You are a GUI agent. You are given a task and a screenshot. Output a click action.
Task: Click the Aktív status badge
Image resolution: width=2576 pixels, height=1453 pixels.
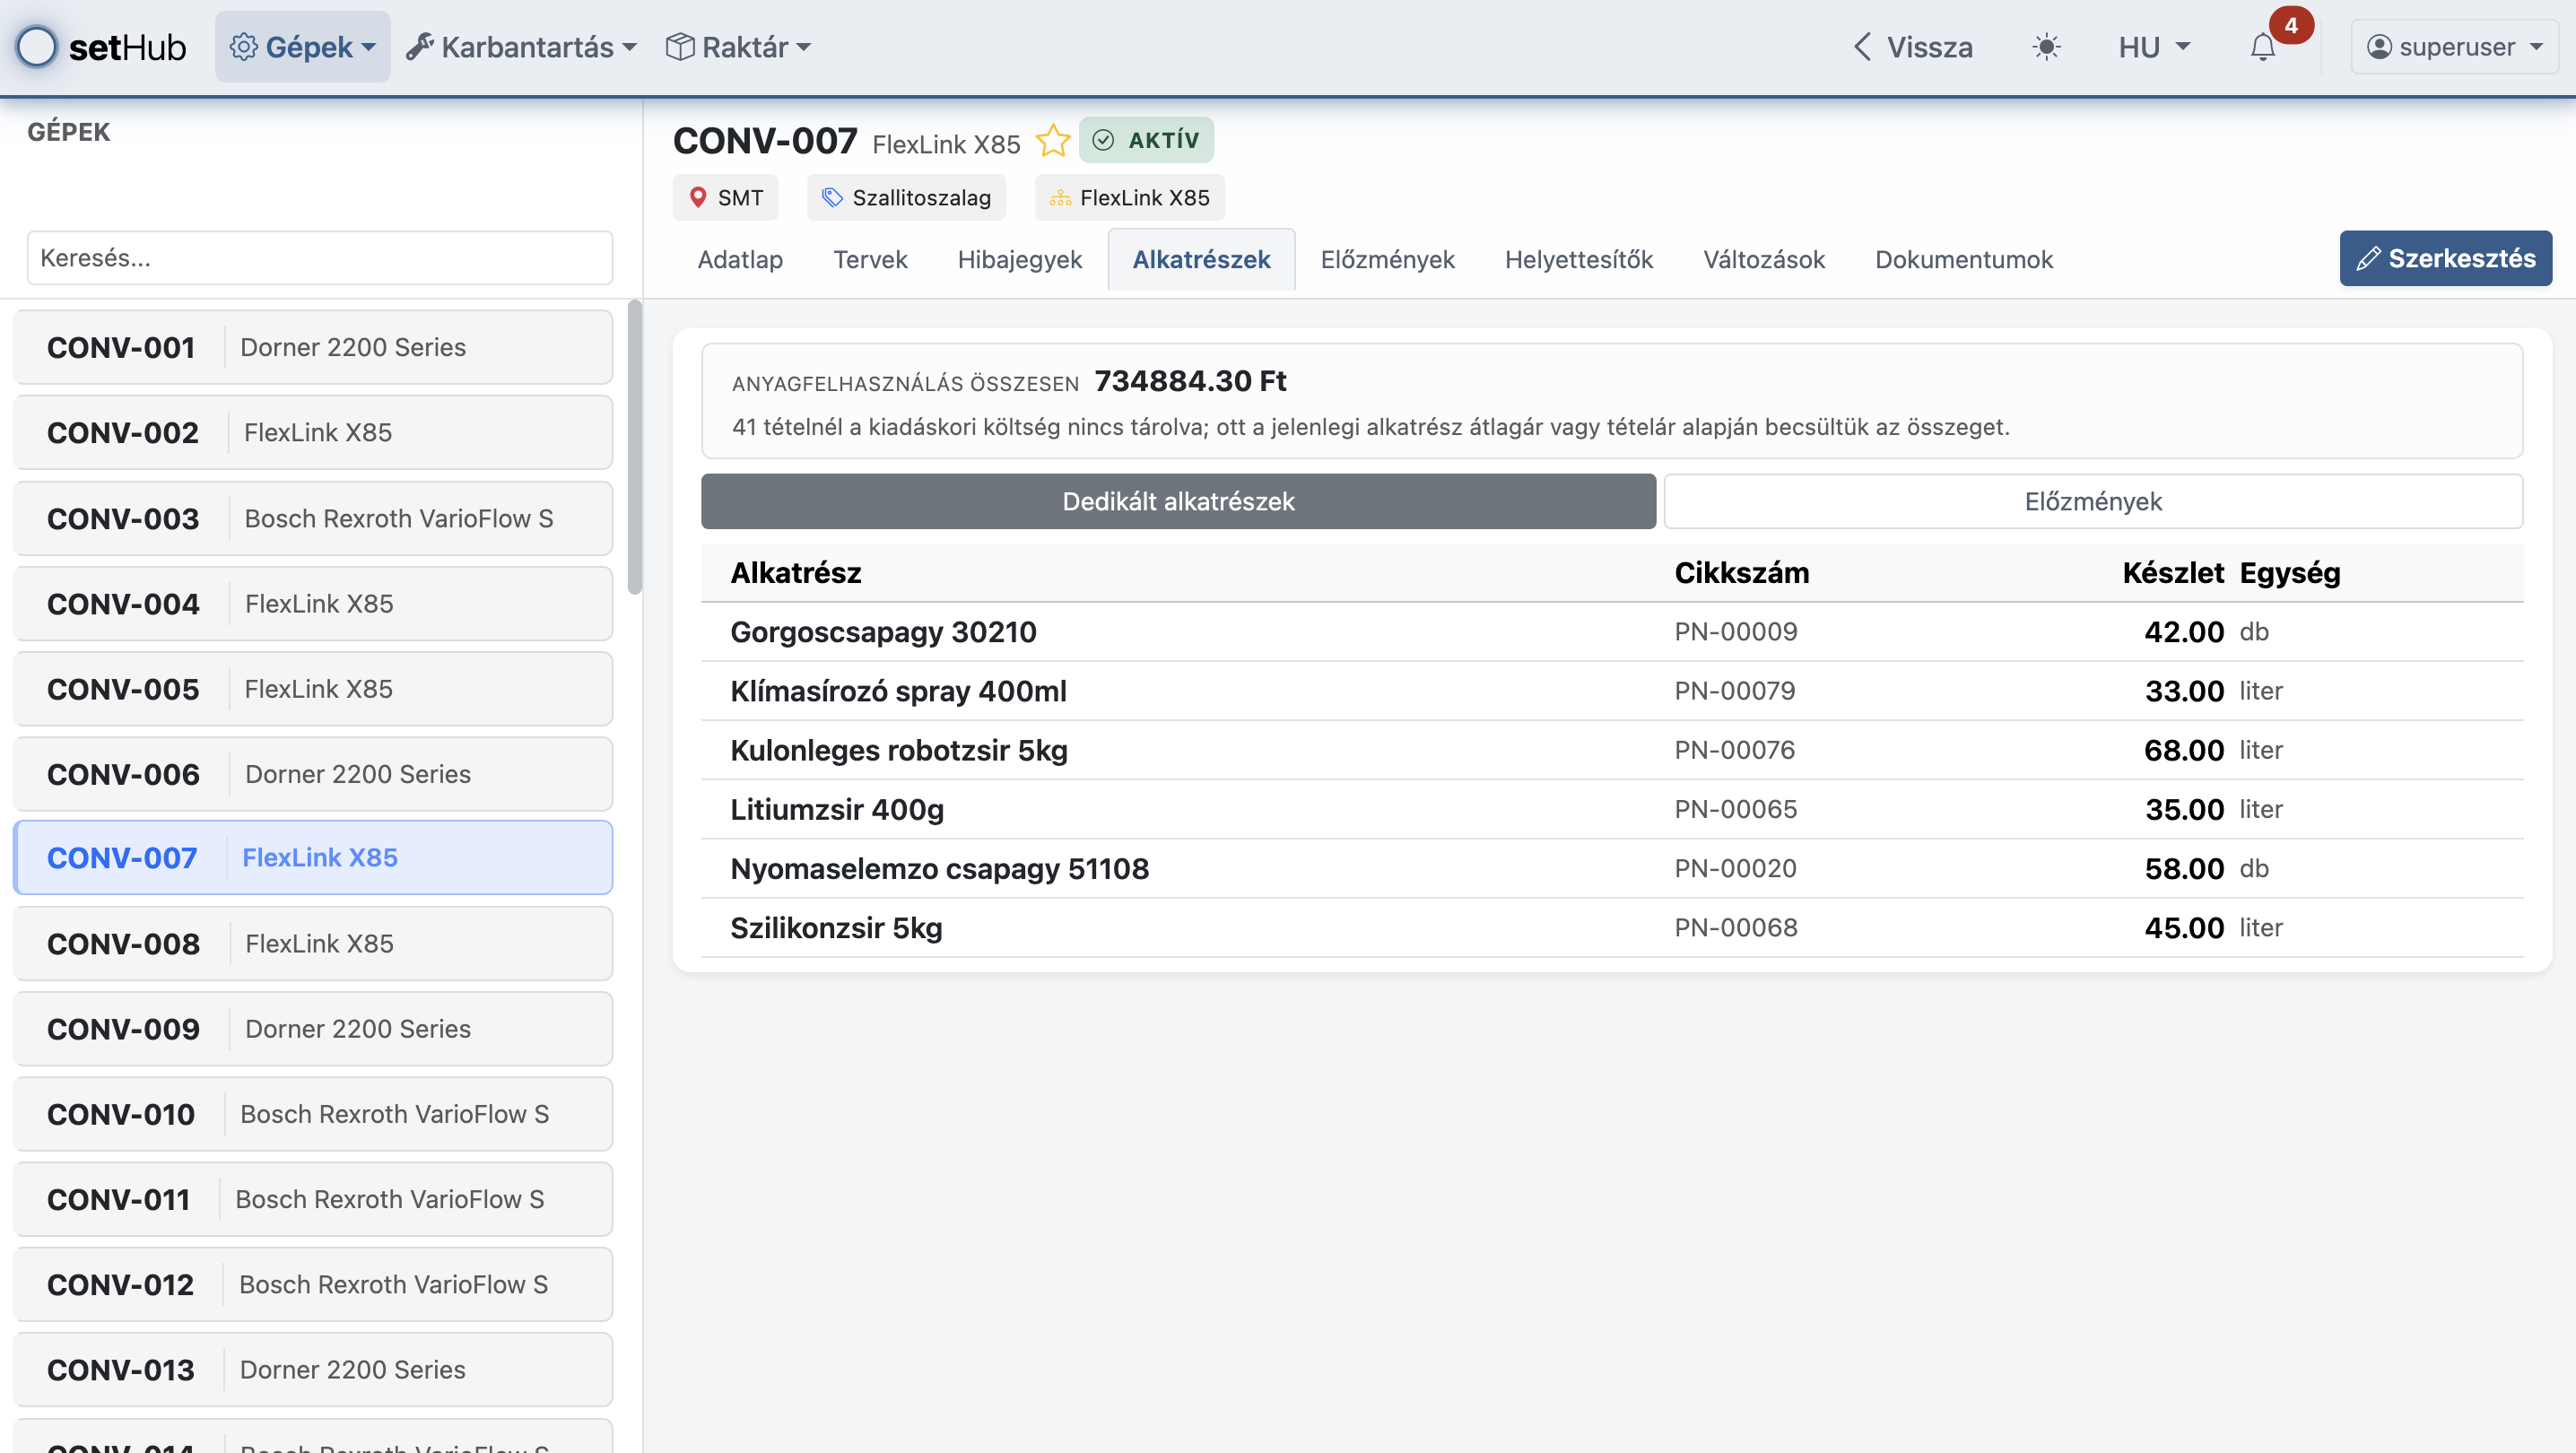1146,140
